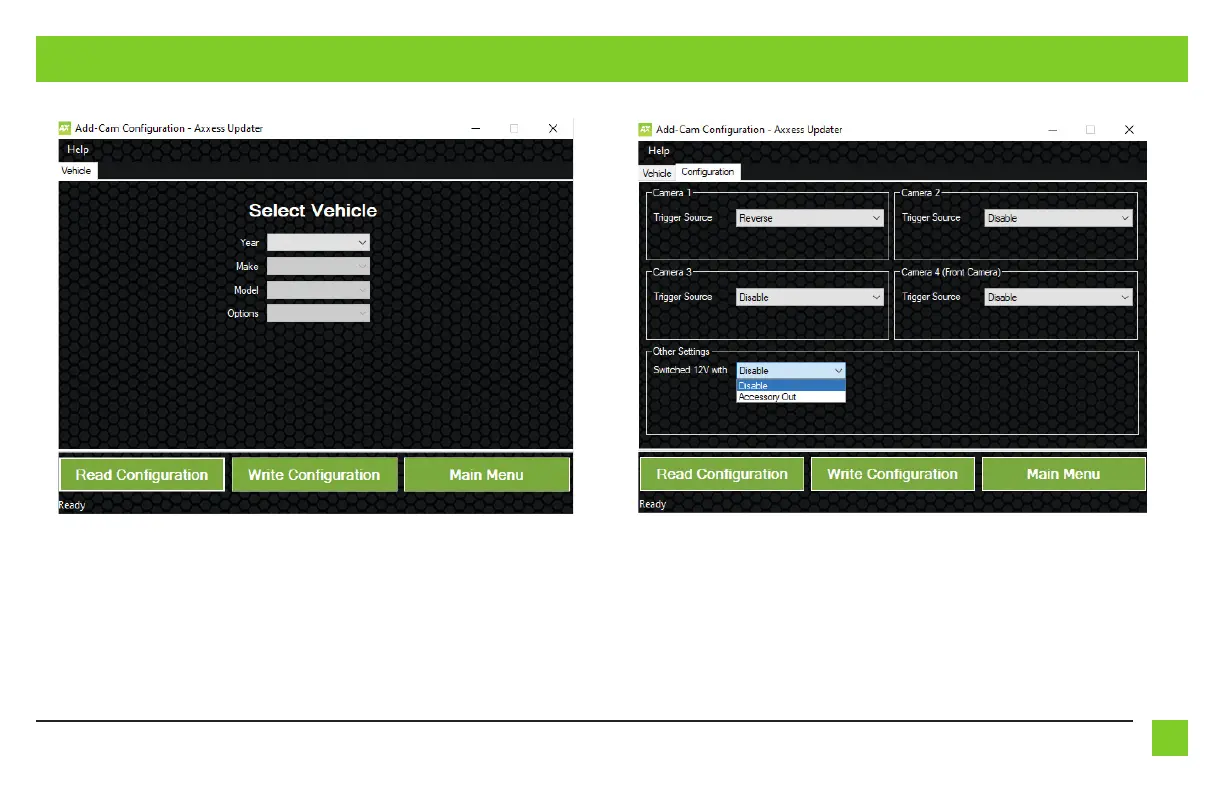
Task: Click the Axxess app icon on the Select Vehicle window
Action: (x=65, y=128)
